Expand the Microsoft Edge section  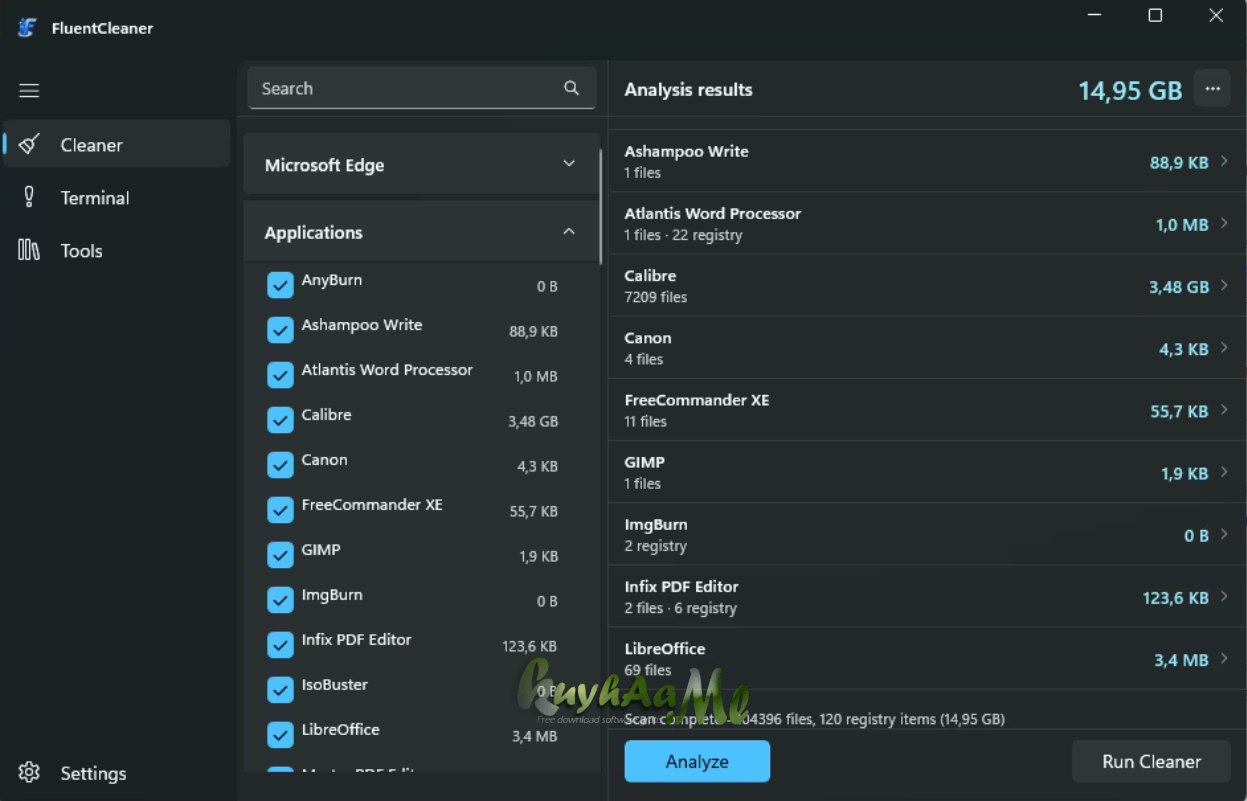coord(421,164)
